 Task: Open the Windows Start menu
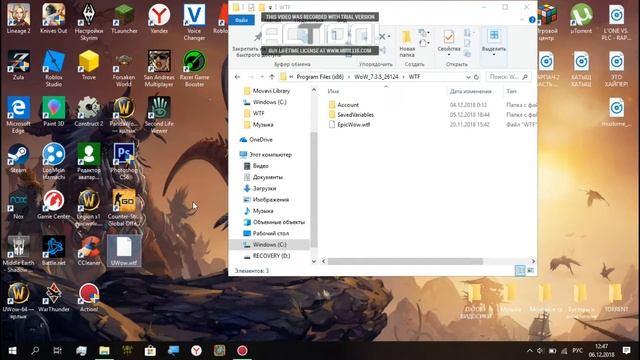[12, 350]
